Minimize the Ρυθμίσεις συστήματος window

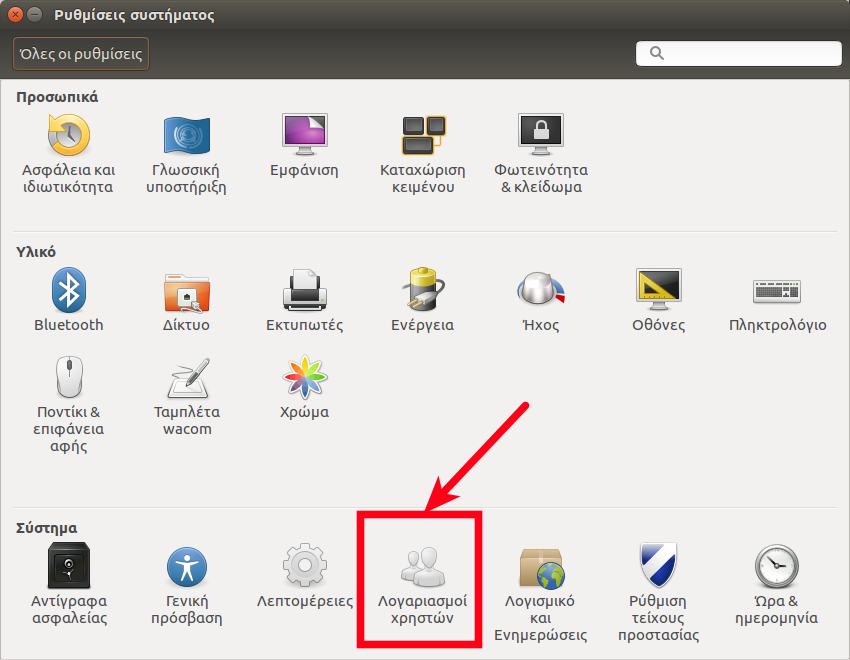point(35,15)
